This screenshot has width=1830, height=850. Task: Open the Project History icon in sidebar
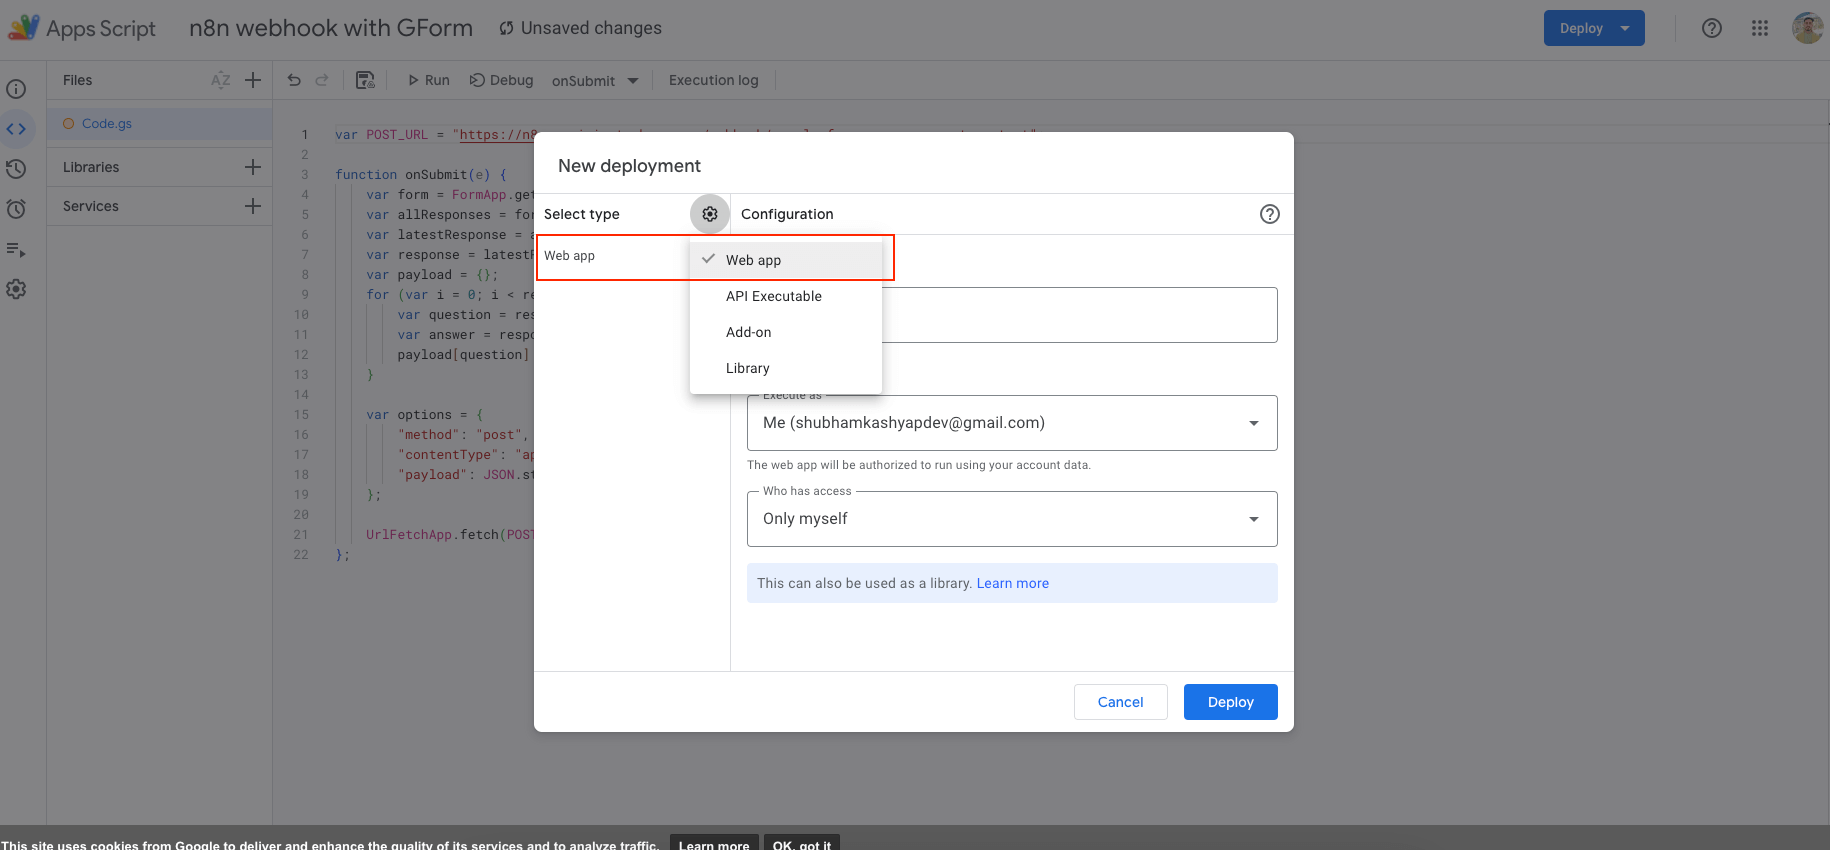16,169
